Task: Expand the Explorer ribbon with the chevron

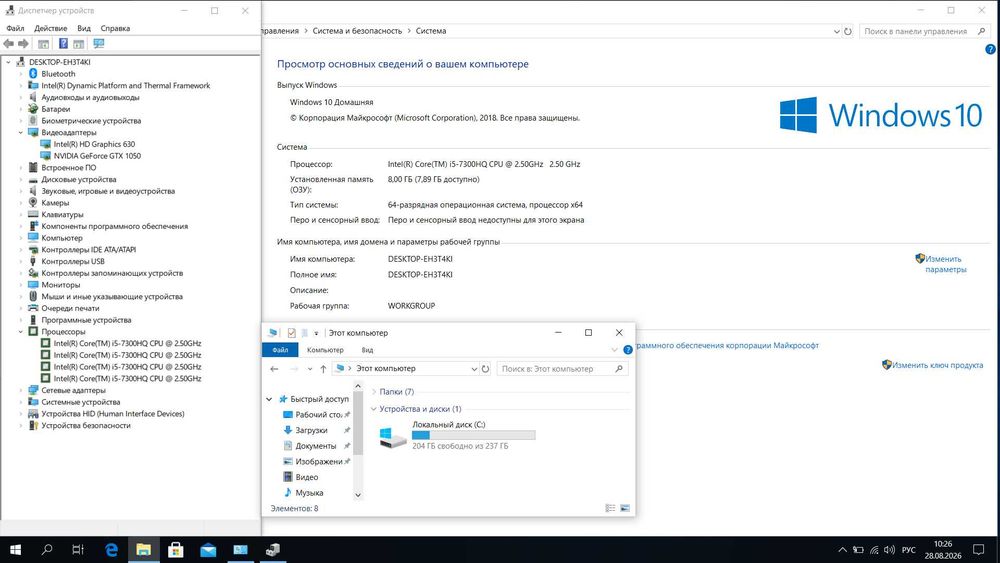Action: click(x=614, y=350)
